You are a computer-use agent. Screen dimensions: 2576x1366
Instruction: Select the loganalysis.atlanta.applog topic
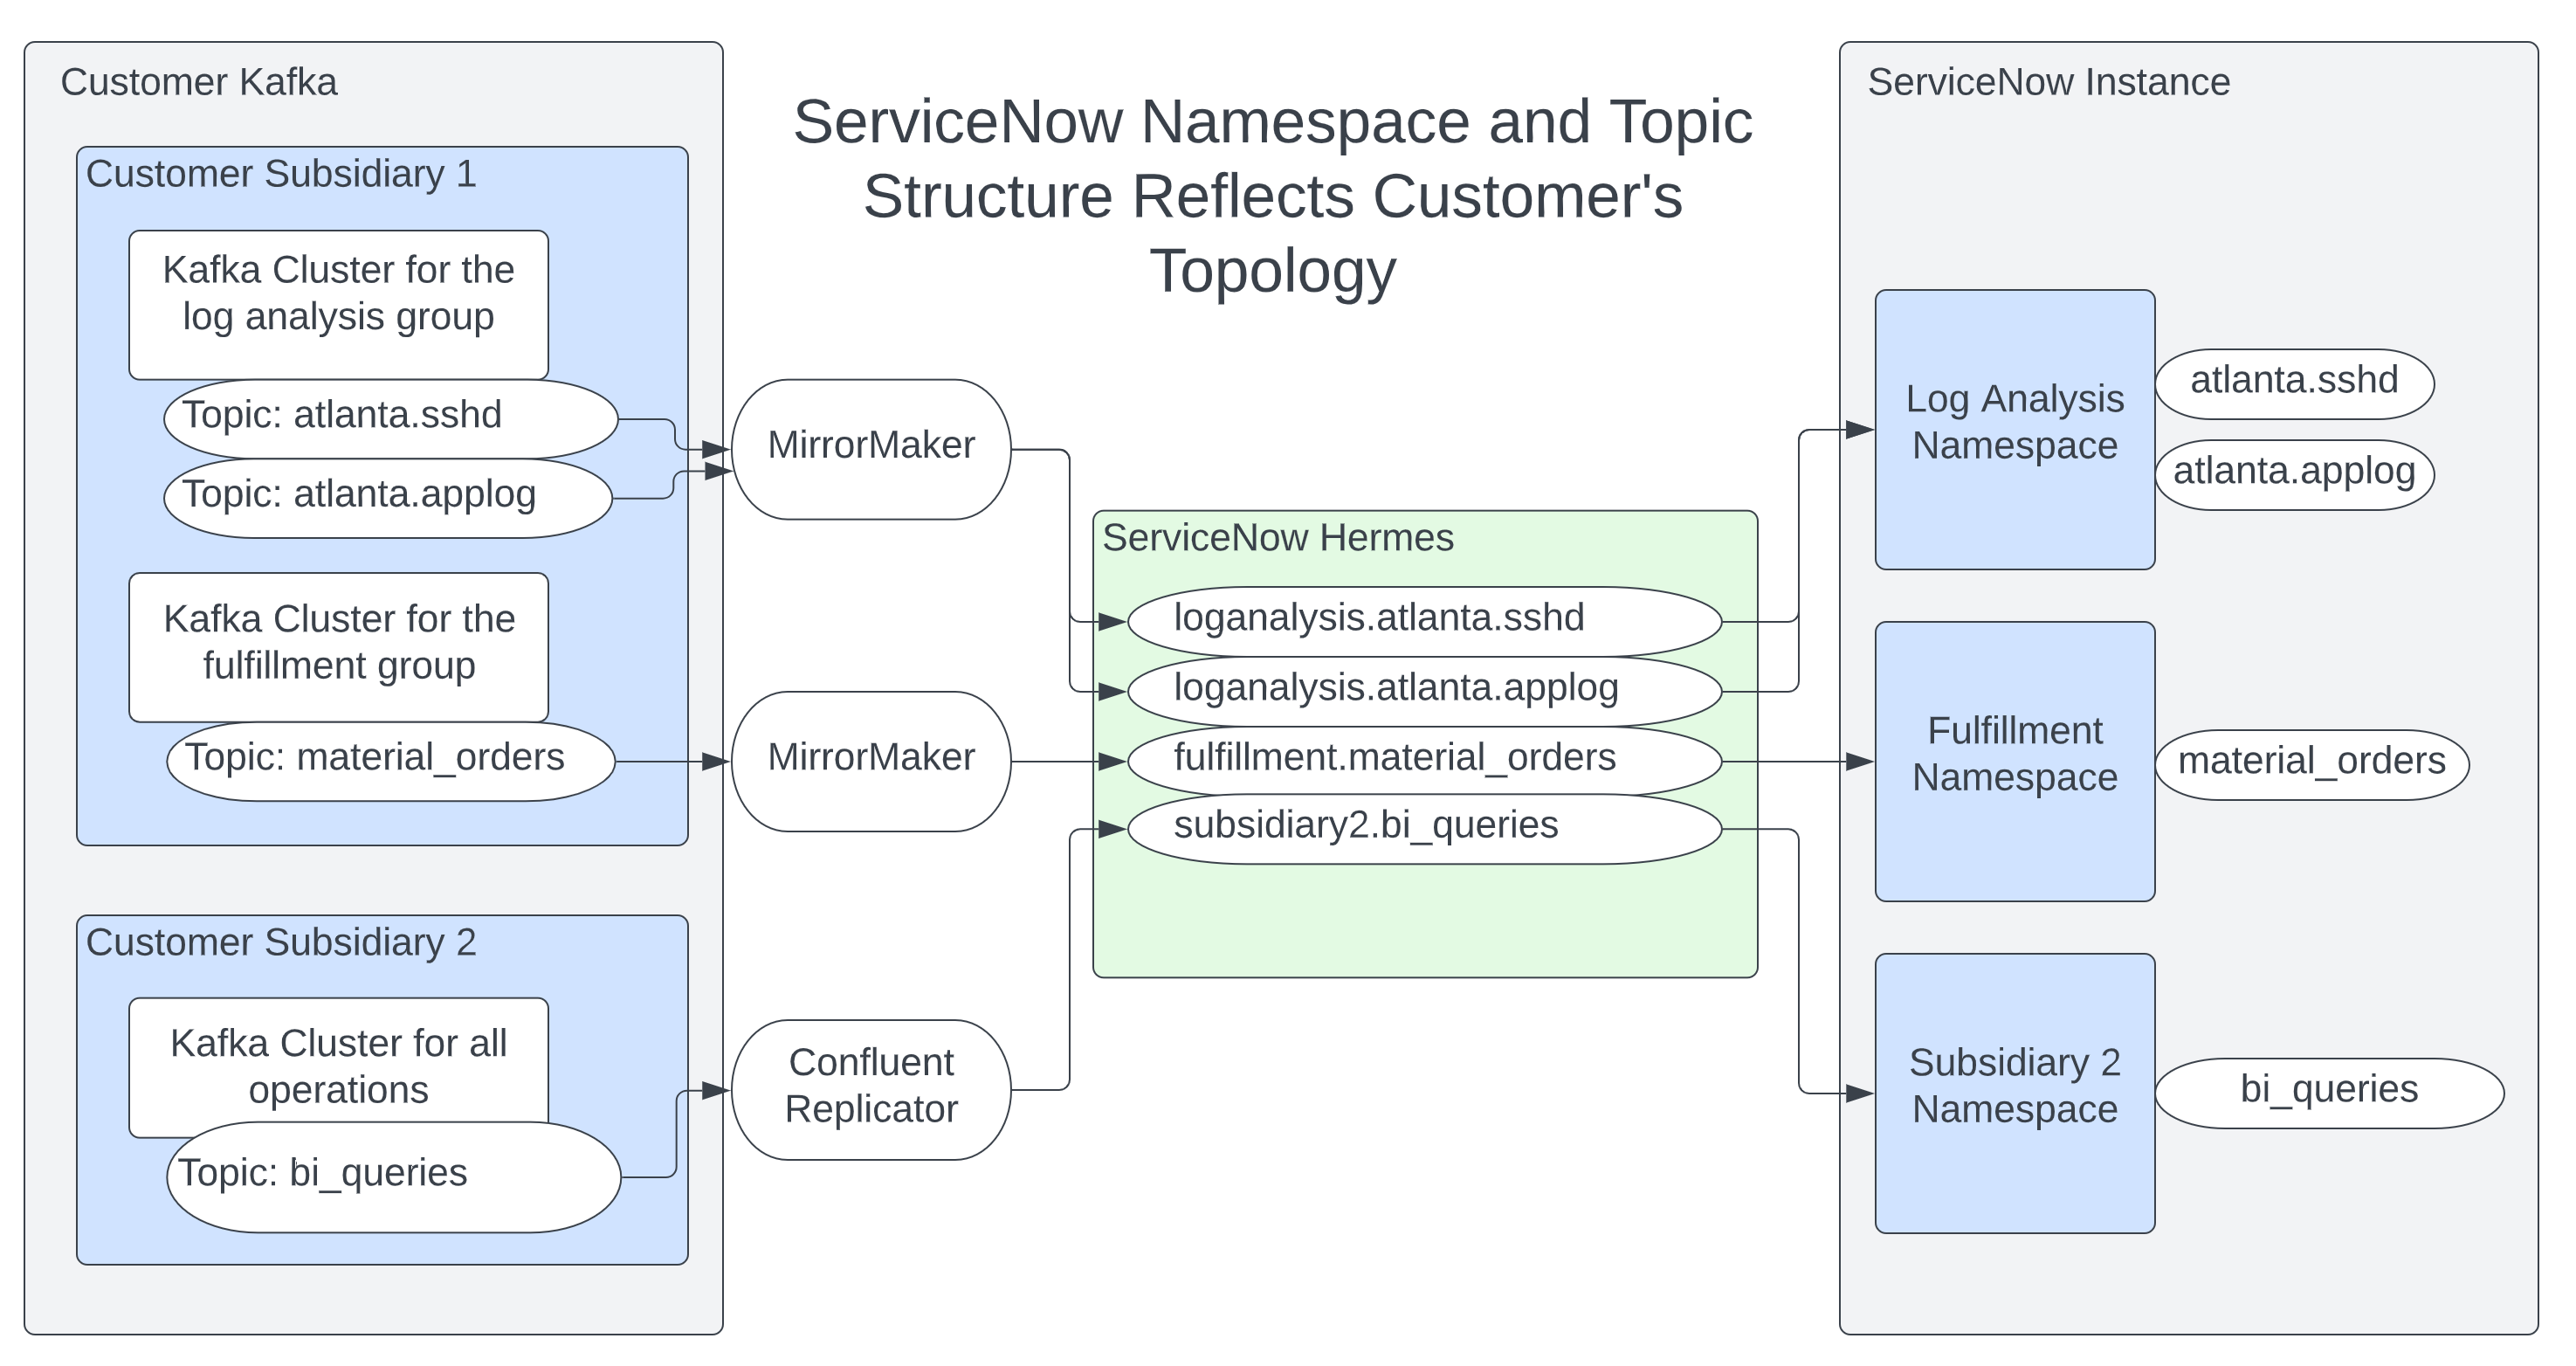[1425, 691]
